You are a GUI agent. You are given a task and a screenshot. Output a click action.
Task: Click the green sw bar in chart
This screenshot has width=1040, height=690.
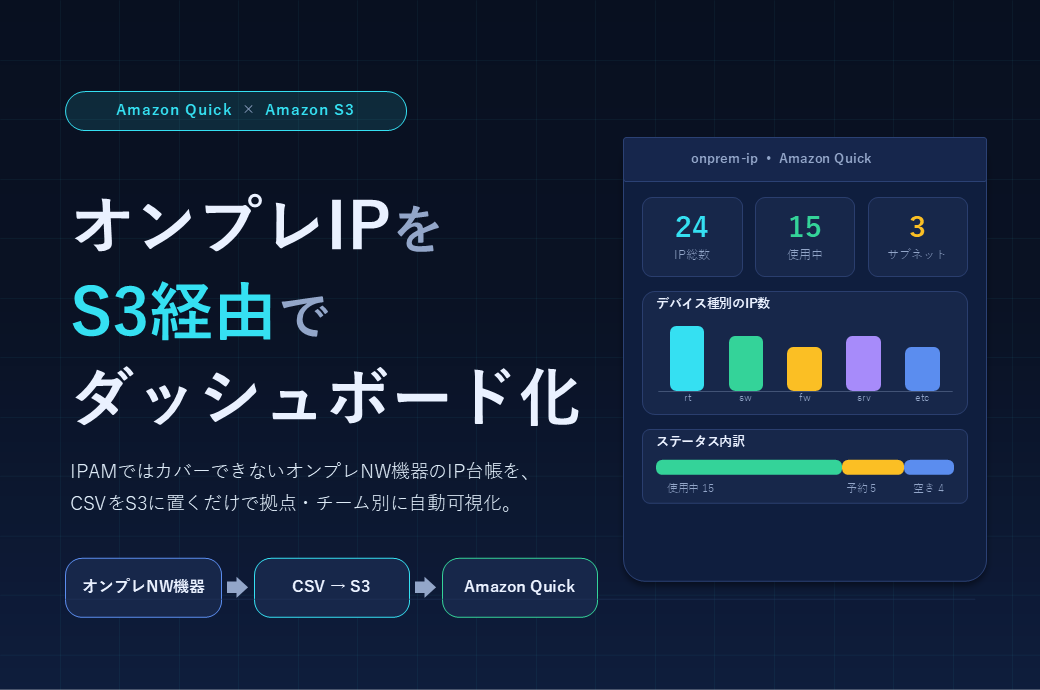click(x=746, y=364)
